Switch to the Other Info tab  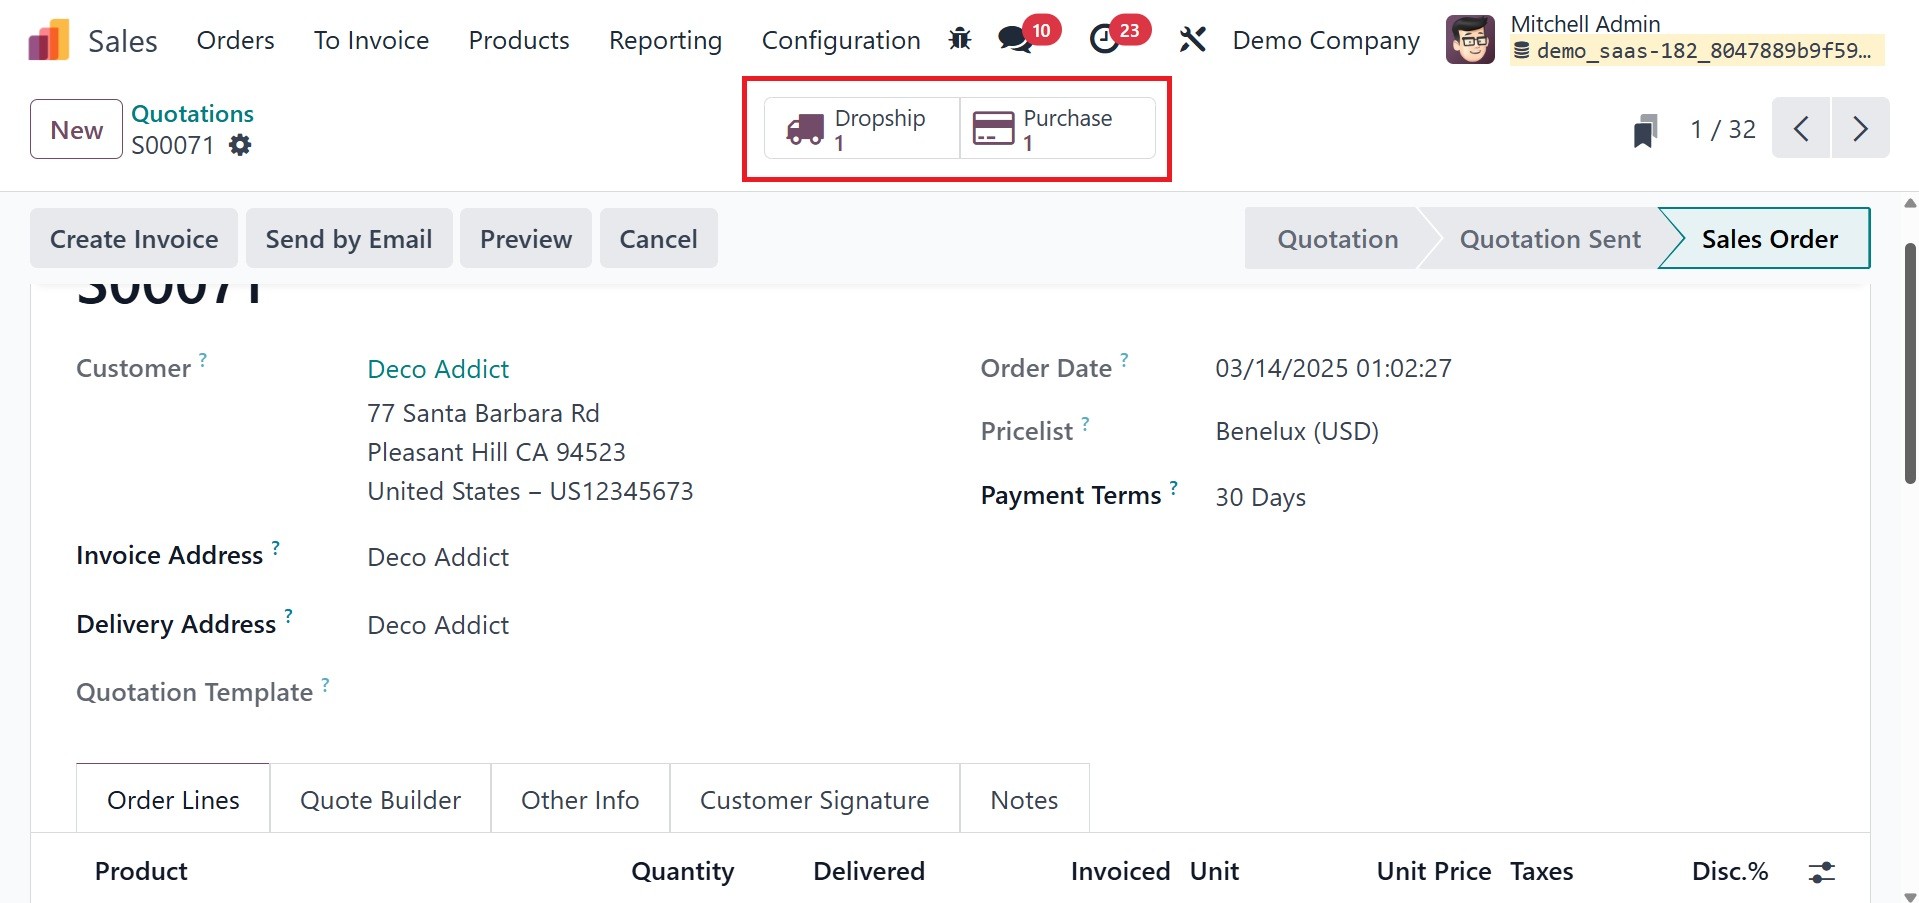pyautogui.click(x=580, y=800)
